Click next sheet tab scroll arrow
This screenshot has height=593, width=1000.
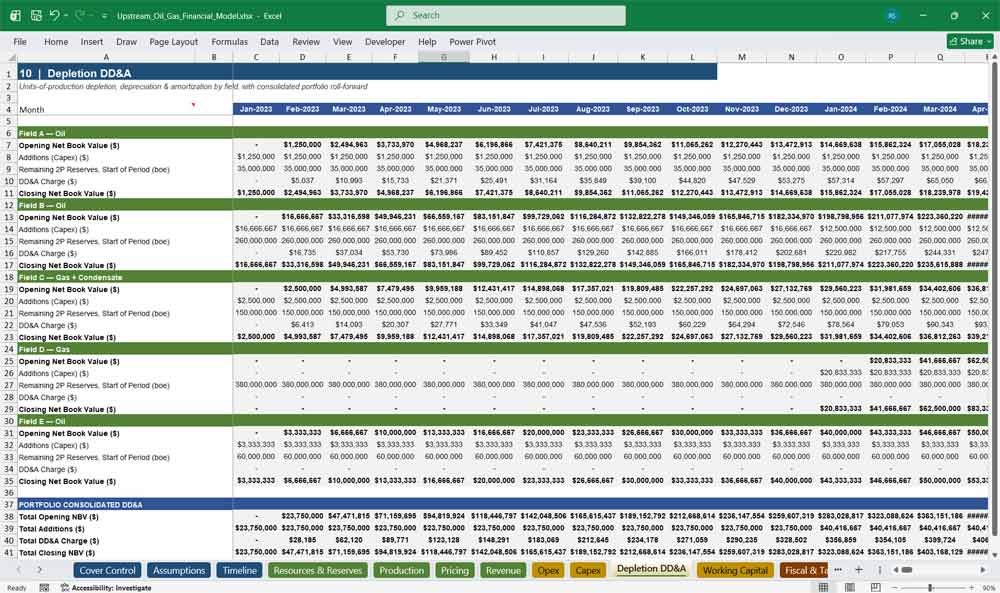click(40, 570)
